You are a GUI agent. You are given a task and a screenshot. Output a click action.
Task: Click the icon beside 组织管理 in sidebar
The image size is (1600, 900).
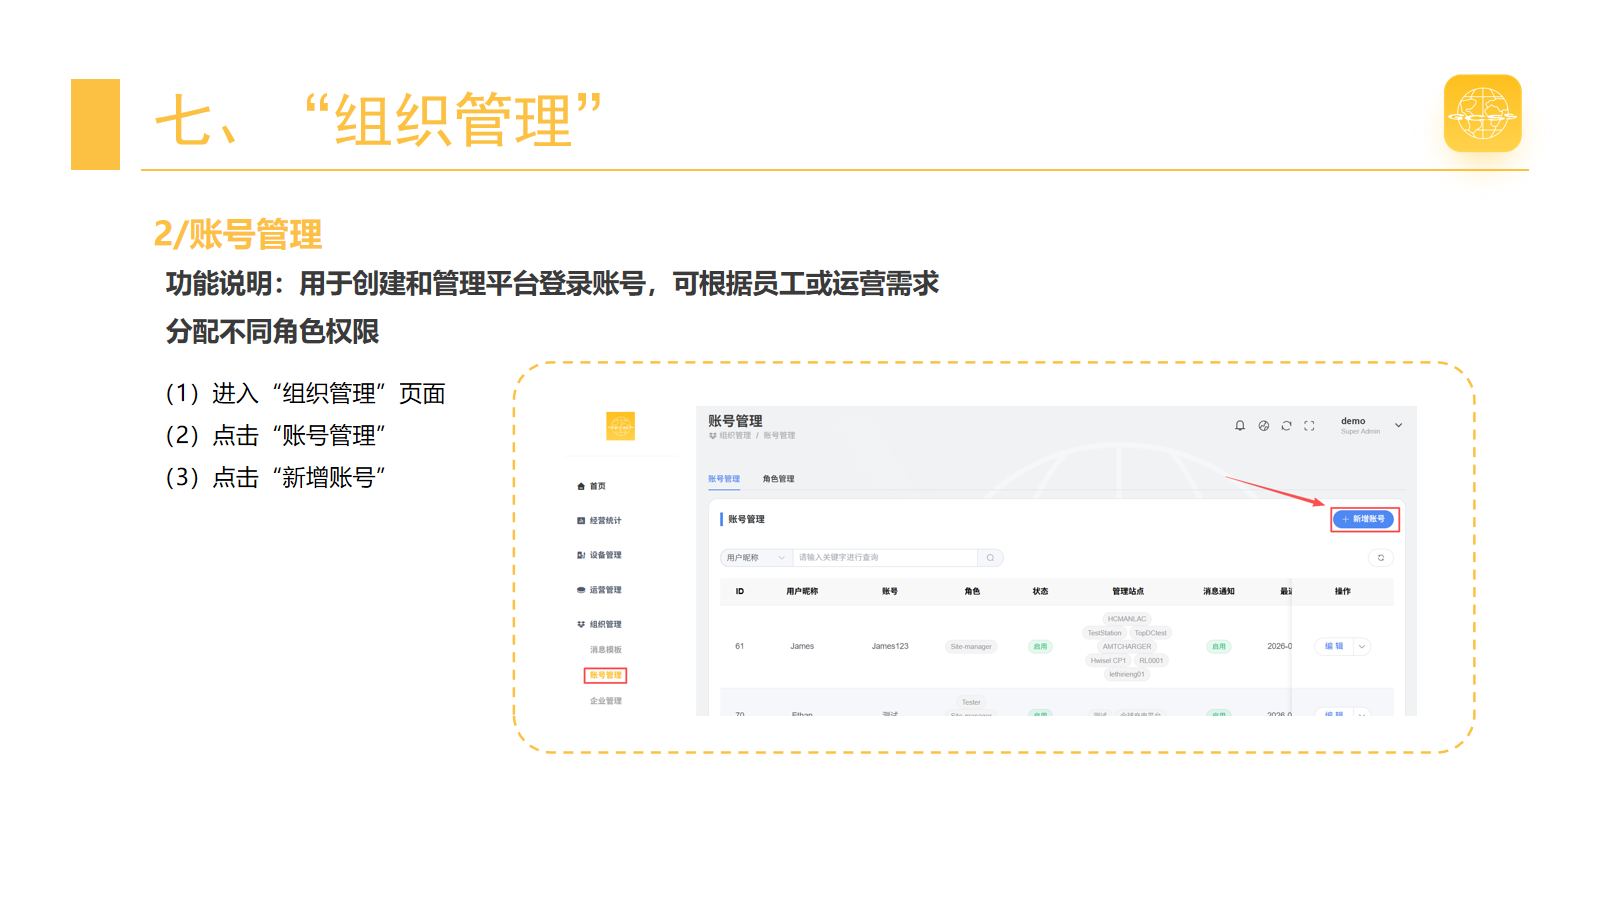[x=581, y=625]
